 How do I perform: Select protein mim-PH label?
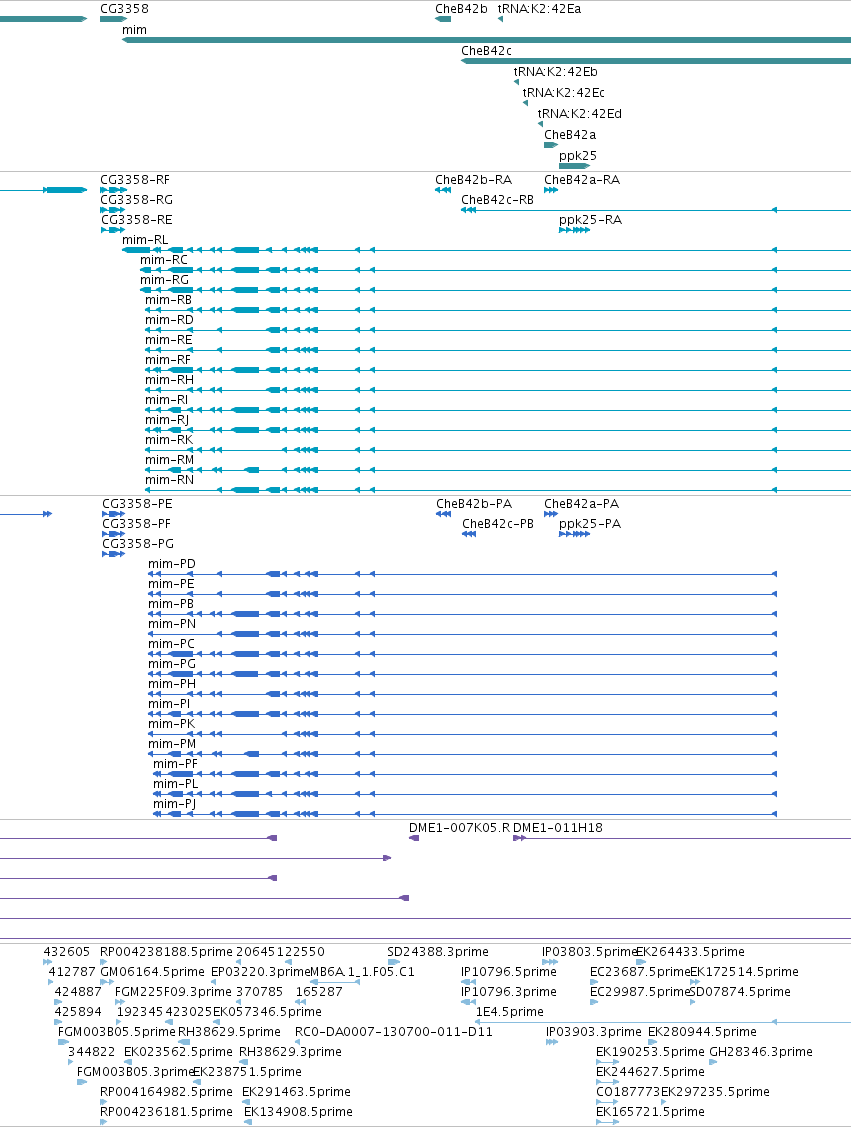click(172, 684)
